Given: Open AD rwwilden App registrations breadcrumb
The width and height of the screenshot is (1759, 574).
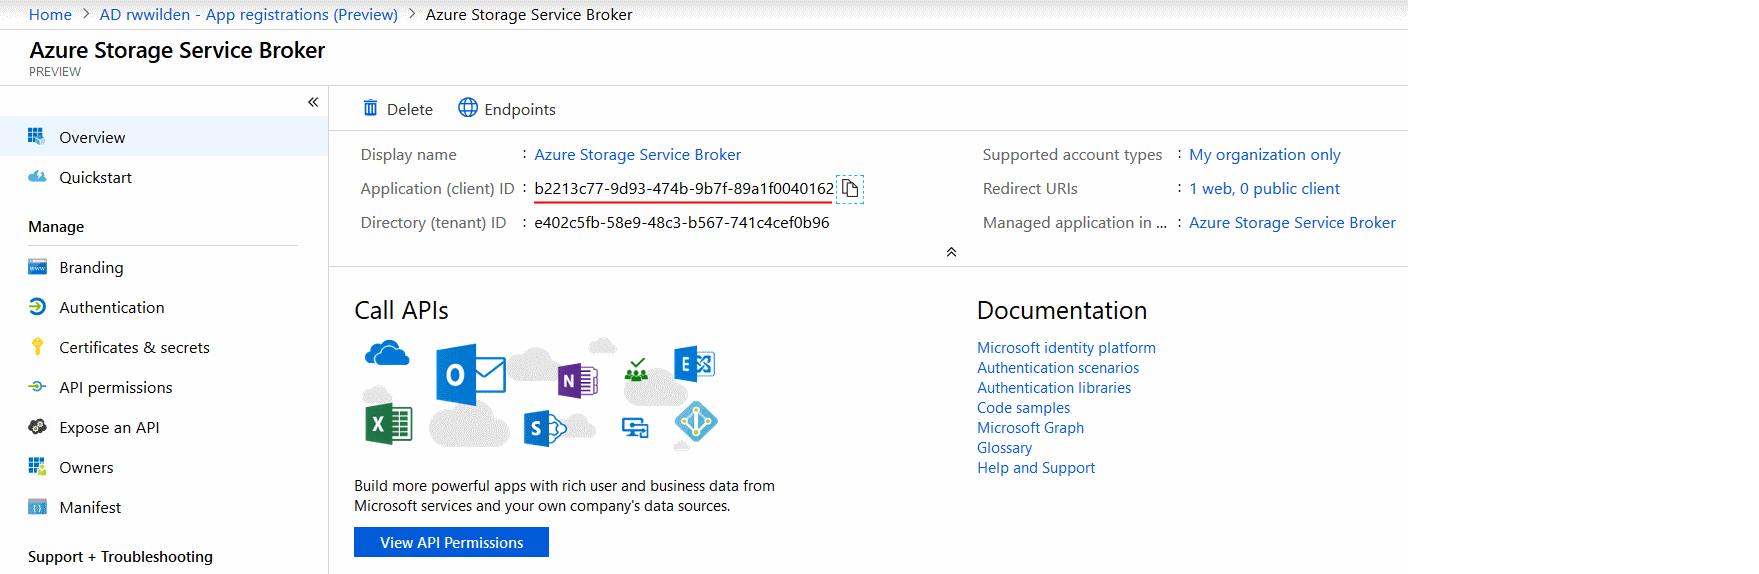Looking at the screenshot, I should click(x=248, y=14).
